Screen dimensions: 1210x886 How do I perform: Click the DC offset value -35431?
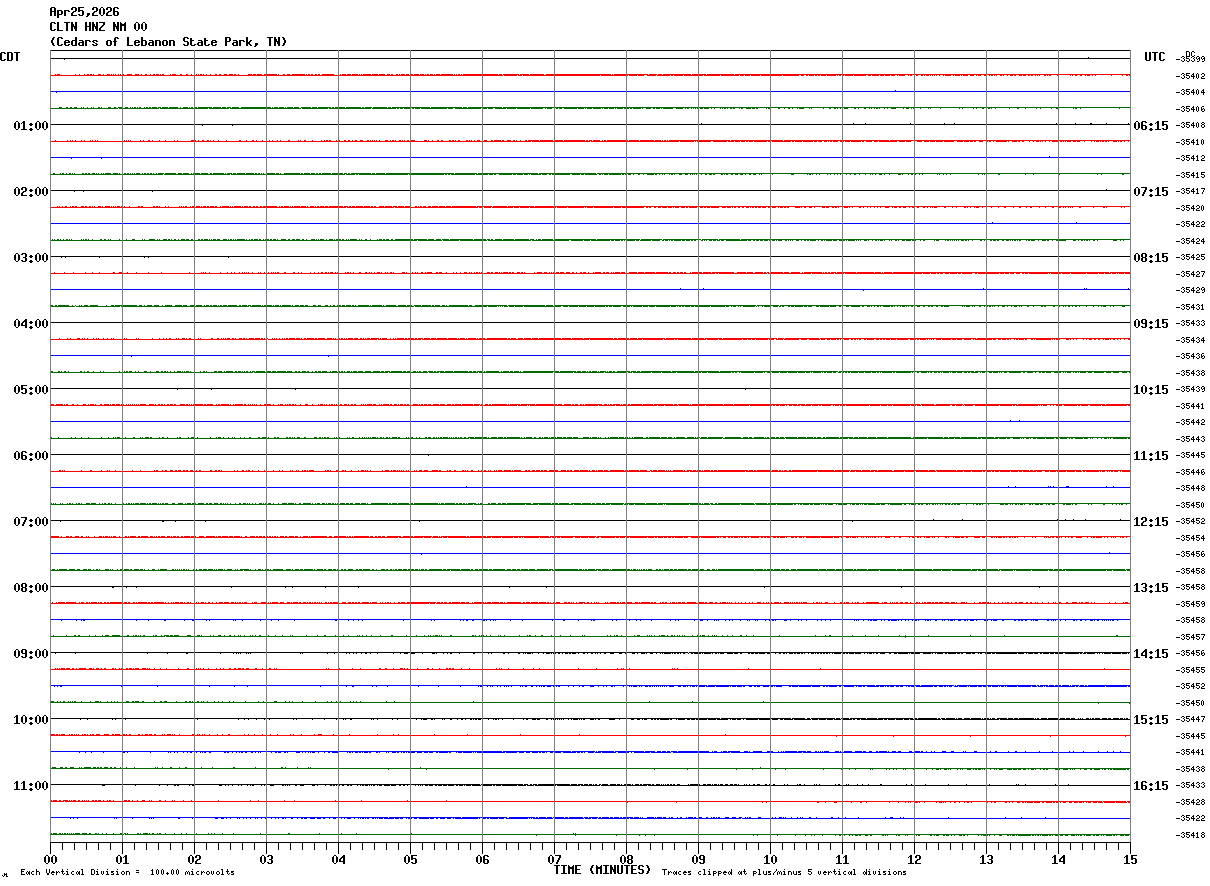point(1191,307)
